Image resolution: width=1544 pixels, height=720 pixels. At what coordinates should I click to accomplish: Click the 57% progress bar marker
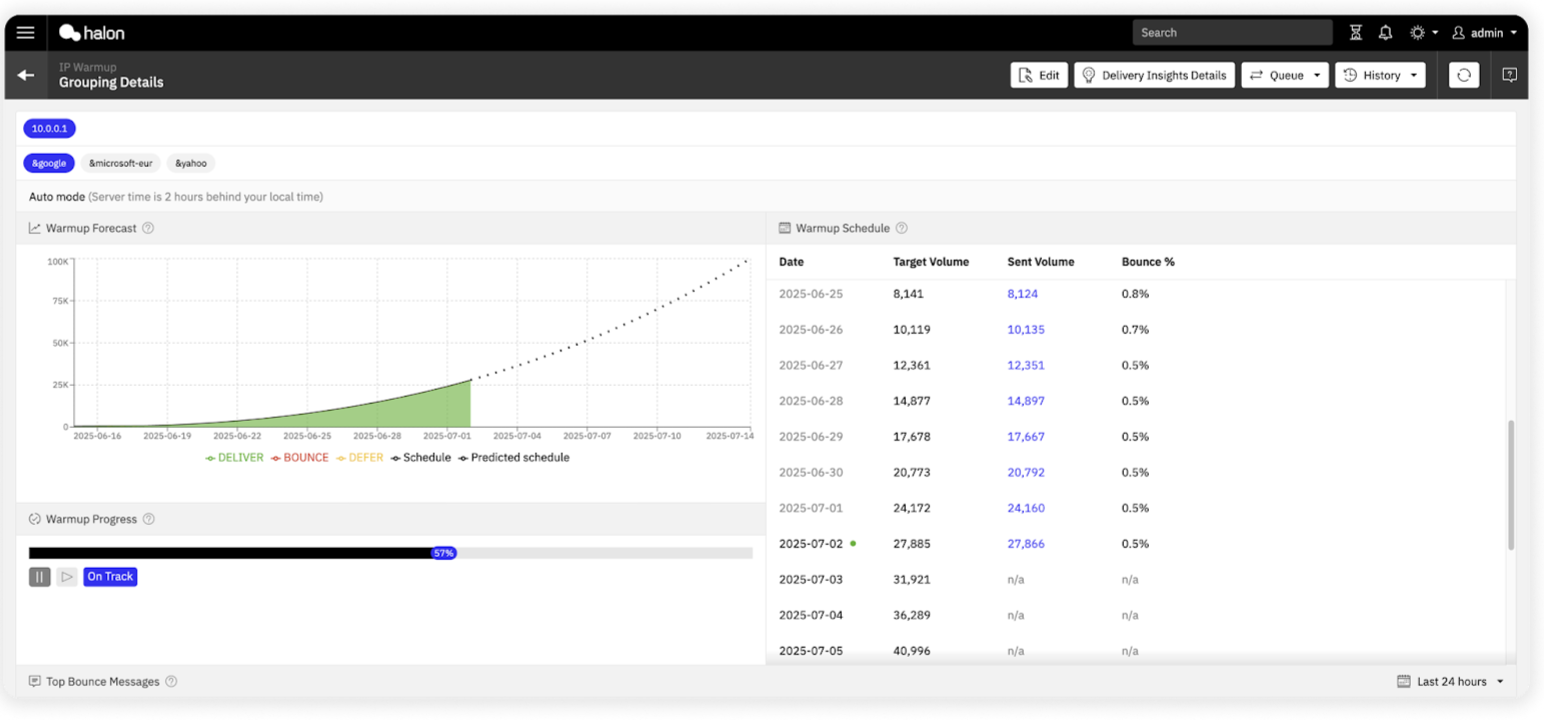(444, 553)
